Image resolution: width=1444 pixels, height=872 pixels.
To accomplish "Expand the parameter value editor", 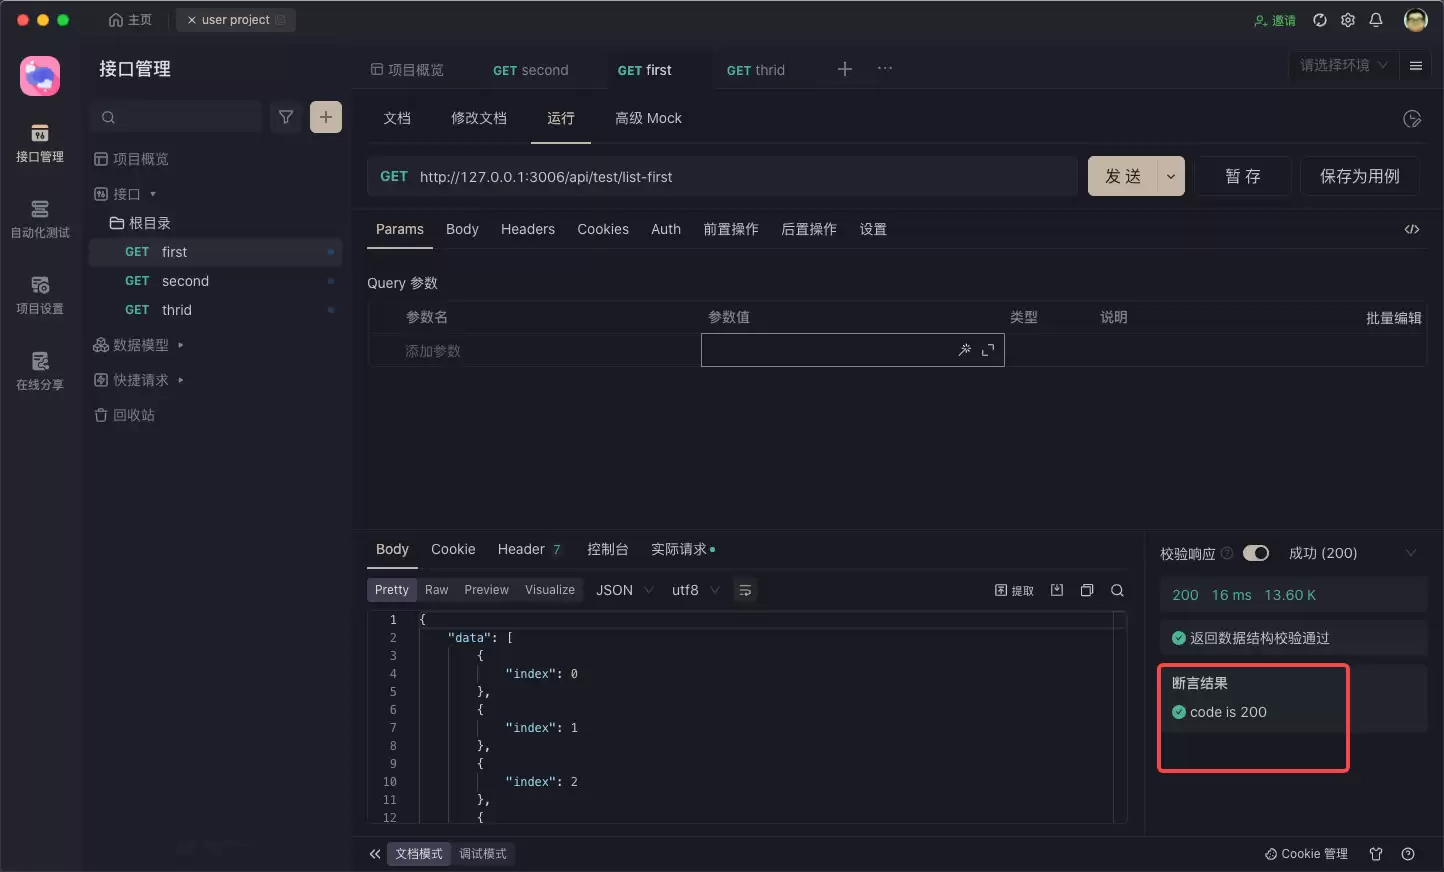I will pyautogui.click(x=988, y=350).
